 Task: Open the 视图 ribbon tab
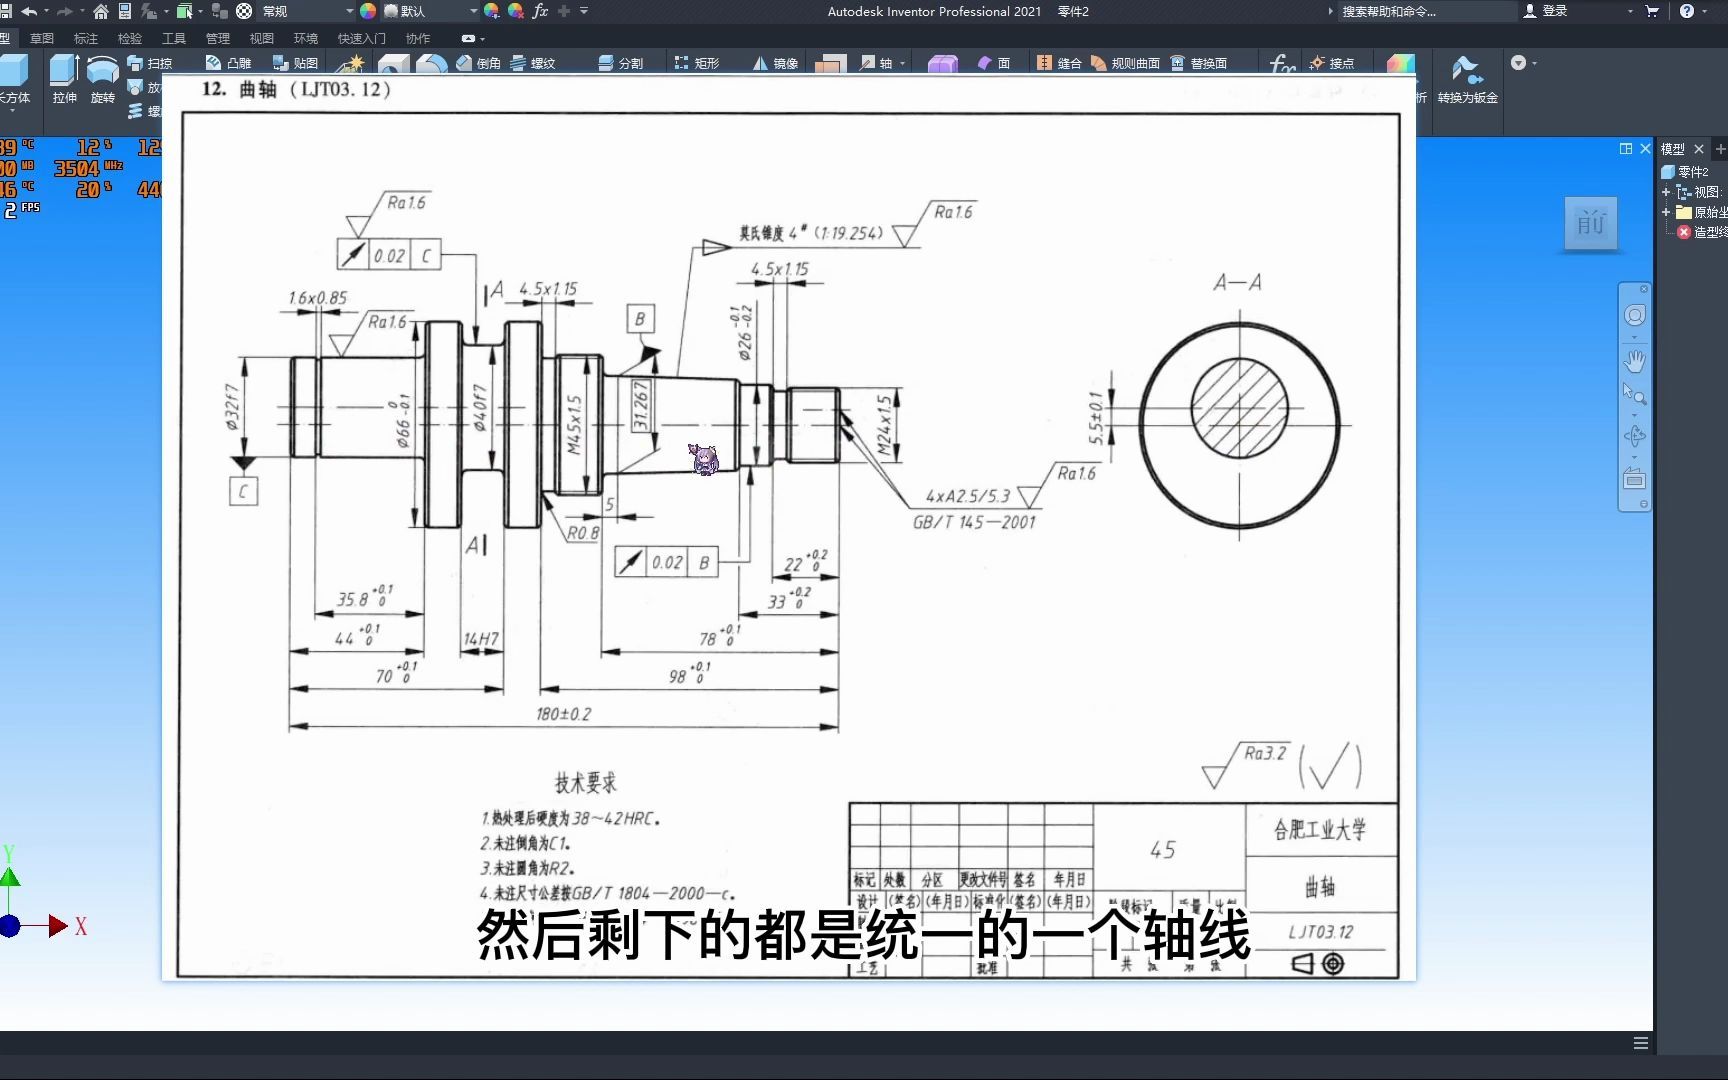click(260, 38)
